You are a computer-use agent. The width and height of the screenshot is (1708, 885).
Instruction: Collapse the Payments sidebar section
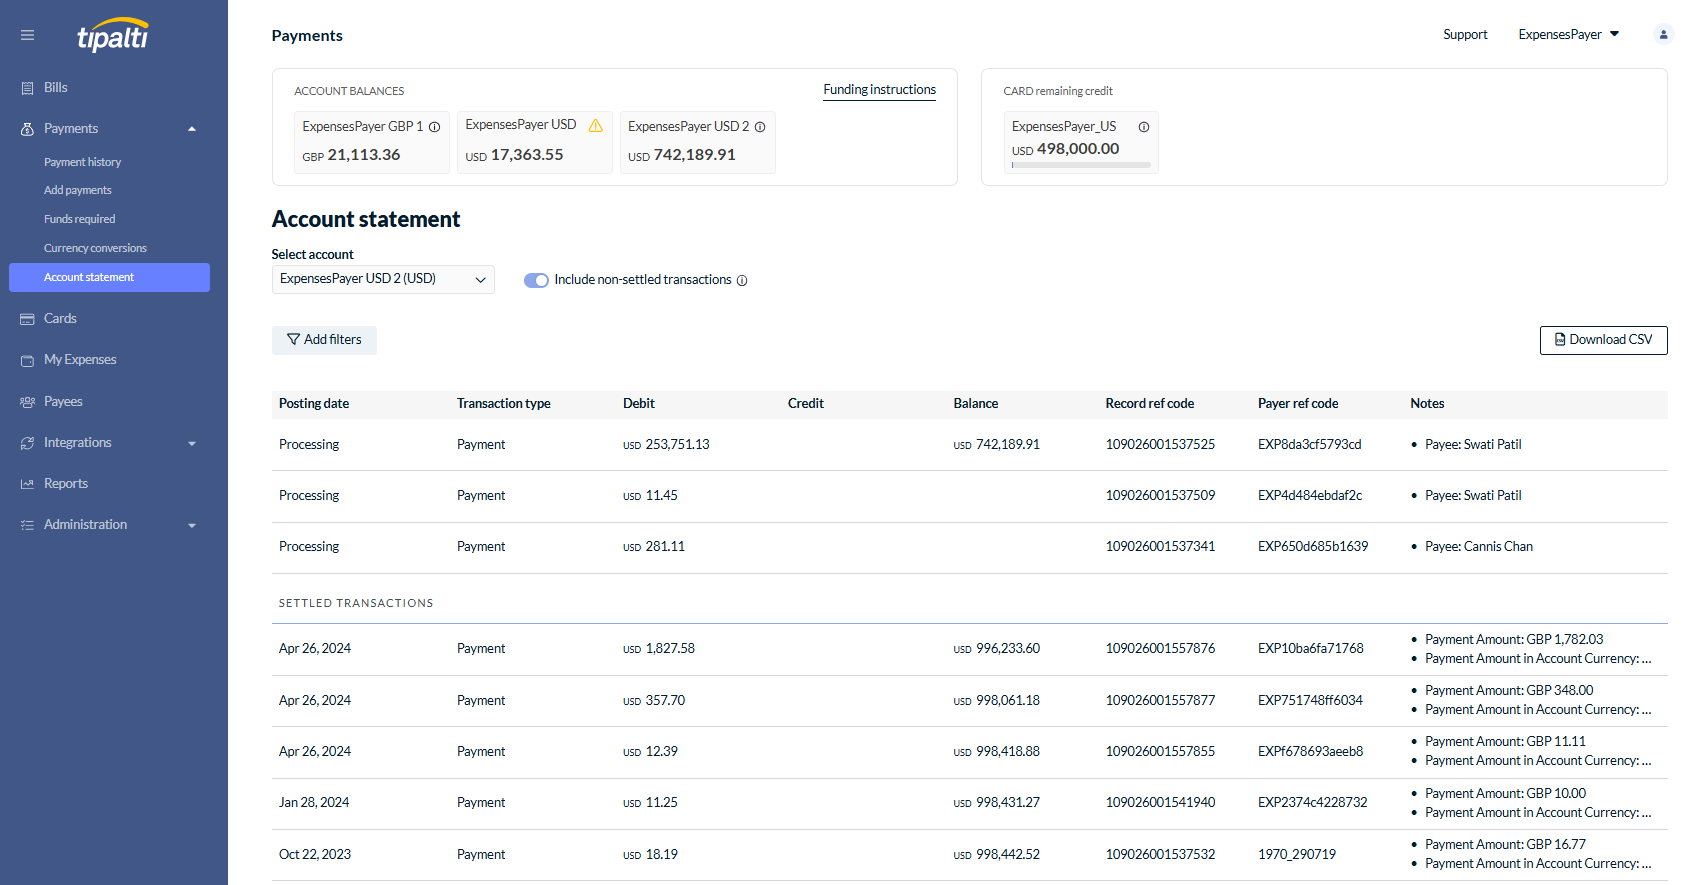click(192, 129)
